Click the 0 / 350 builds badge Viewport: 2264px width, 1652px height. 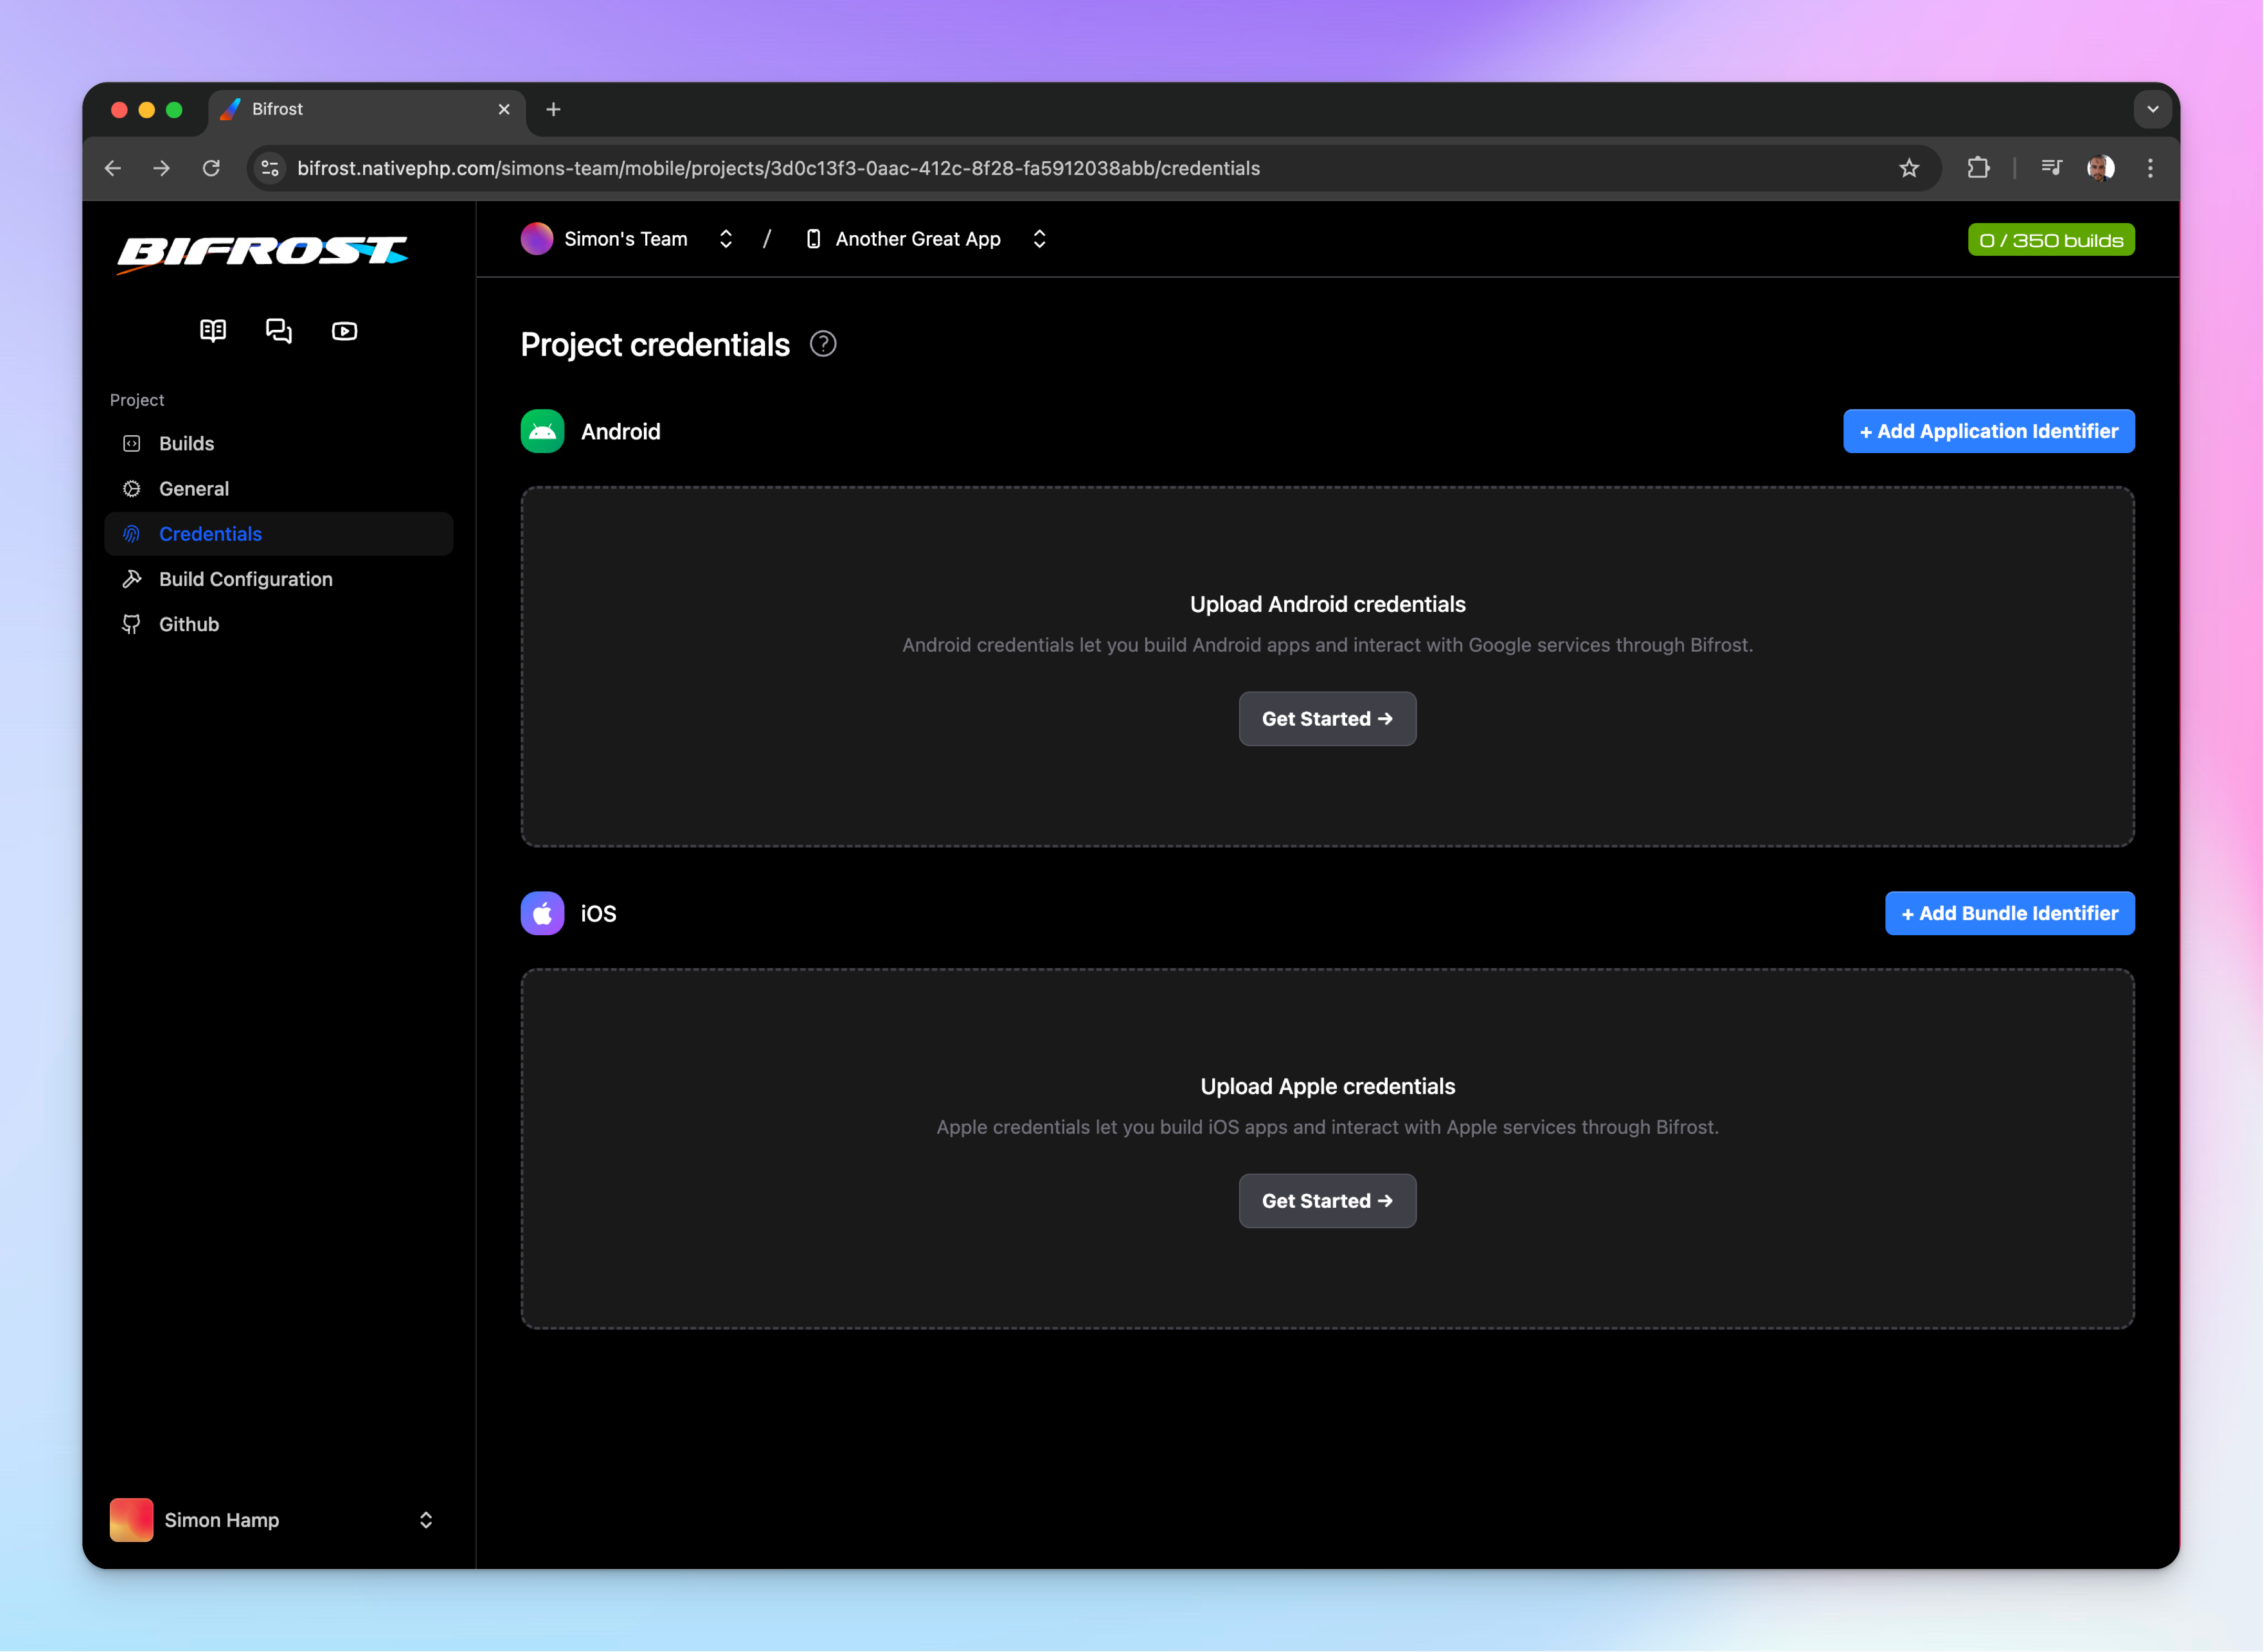pyautogui.click(x=2052, y=240)
